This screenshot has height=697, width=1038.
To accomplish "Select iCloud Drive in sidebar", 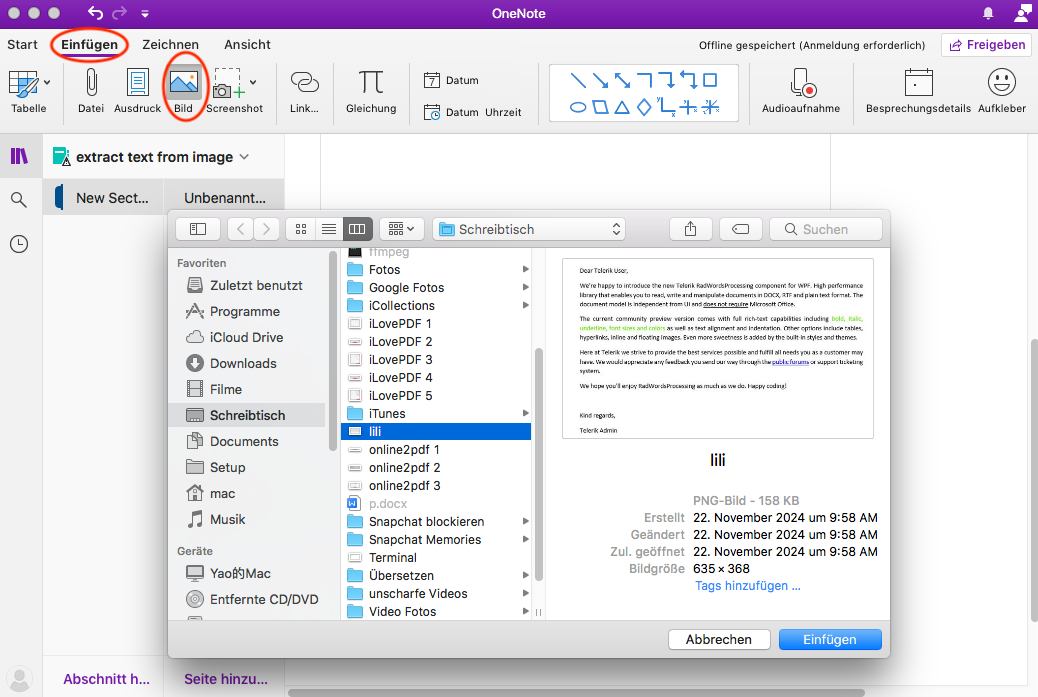I will tap(248, 338).
